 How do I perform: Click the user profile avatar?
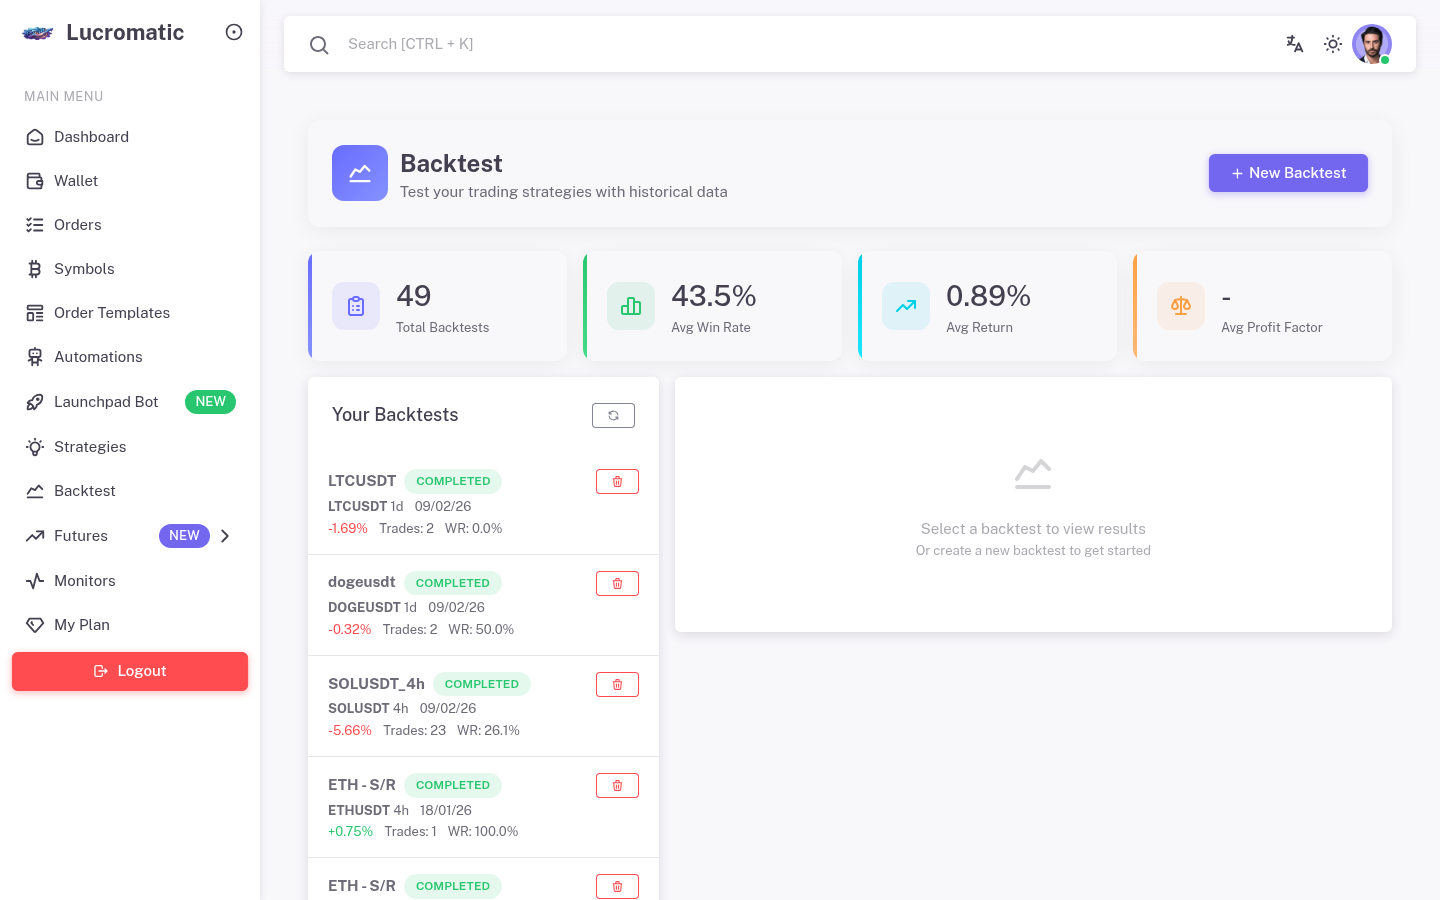click(x=1371, y=44)
